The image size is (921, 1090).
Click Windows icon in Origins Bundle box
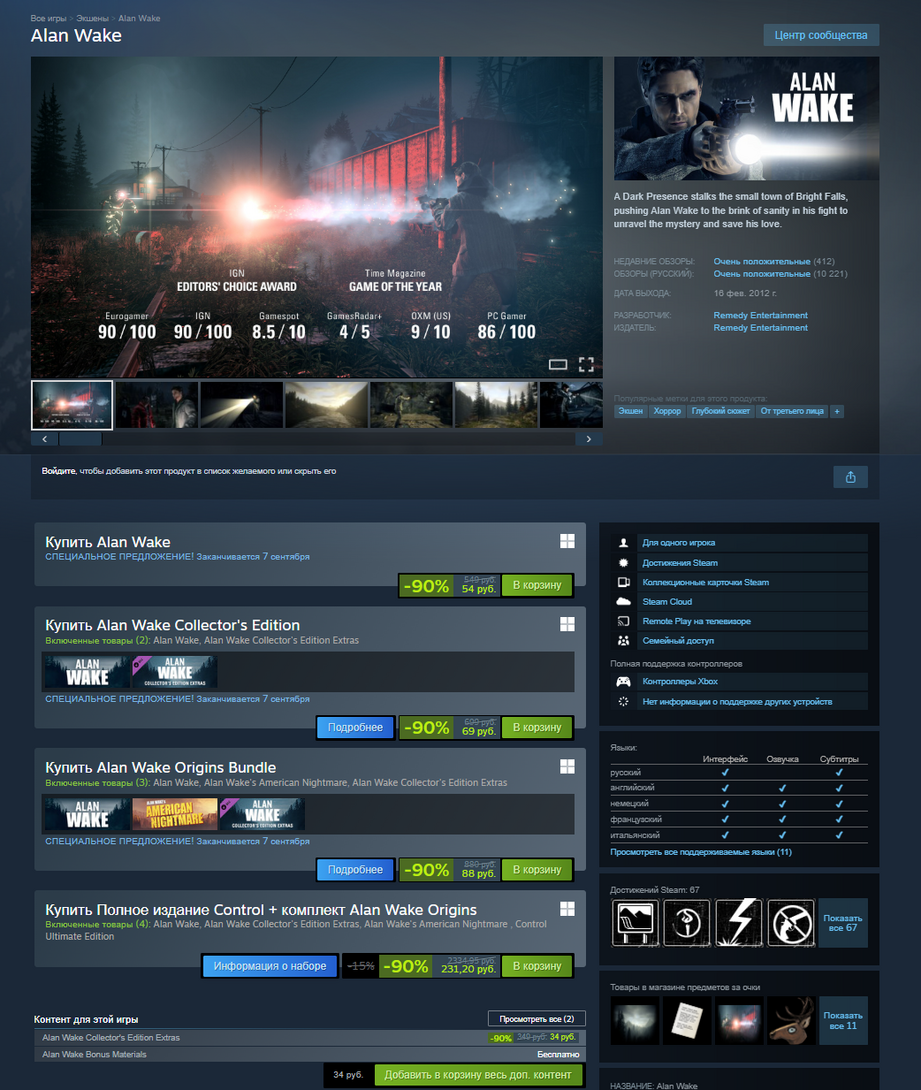tap(567, 766)
